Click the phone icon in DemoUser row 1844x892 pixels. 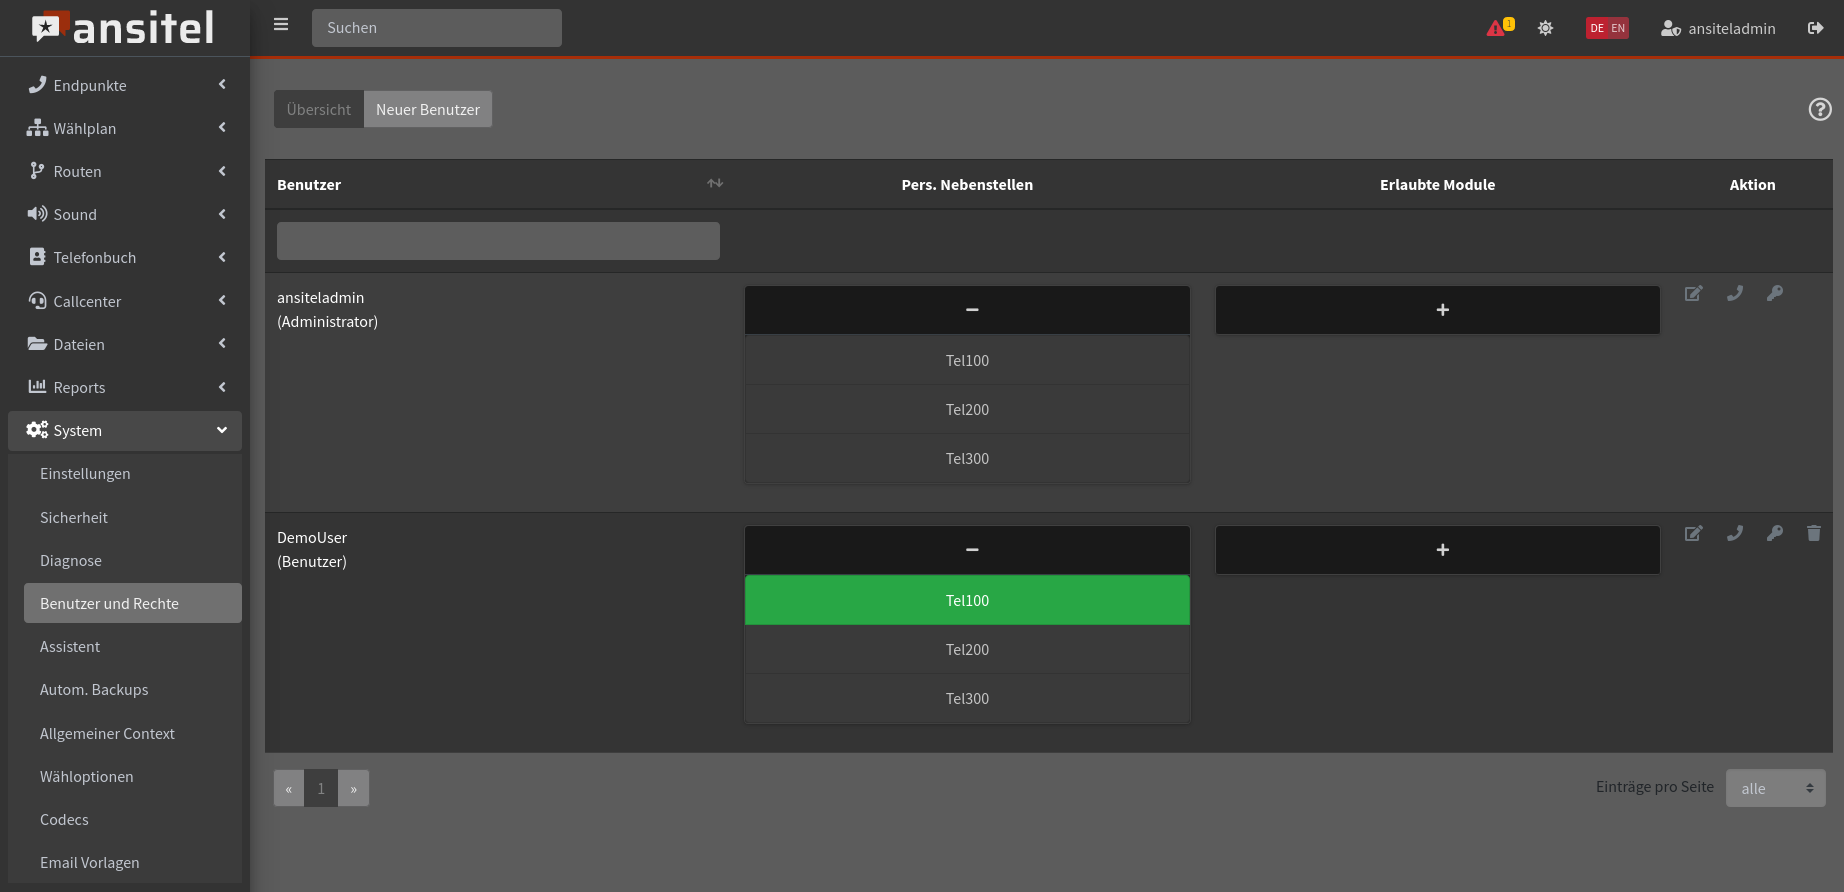point(1734,534)
